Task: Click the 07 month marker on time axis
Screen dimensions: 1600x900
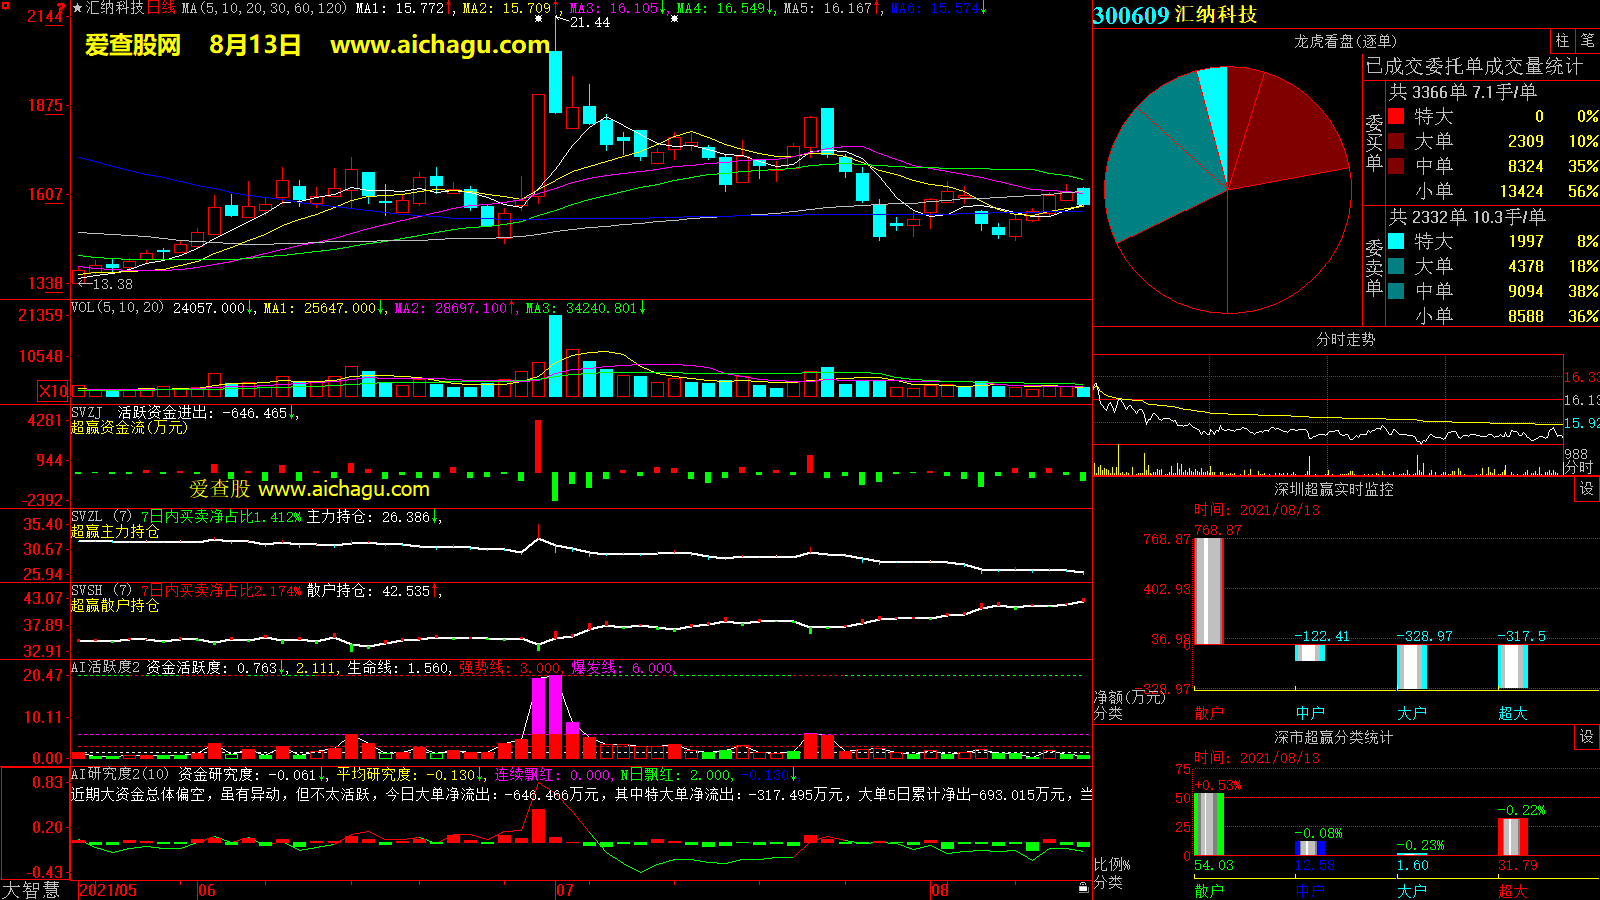Action: point(565,889)
